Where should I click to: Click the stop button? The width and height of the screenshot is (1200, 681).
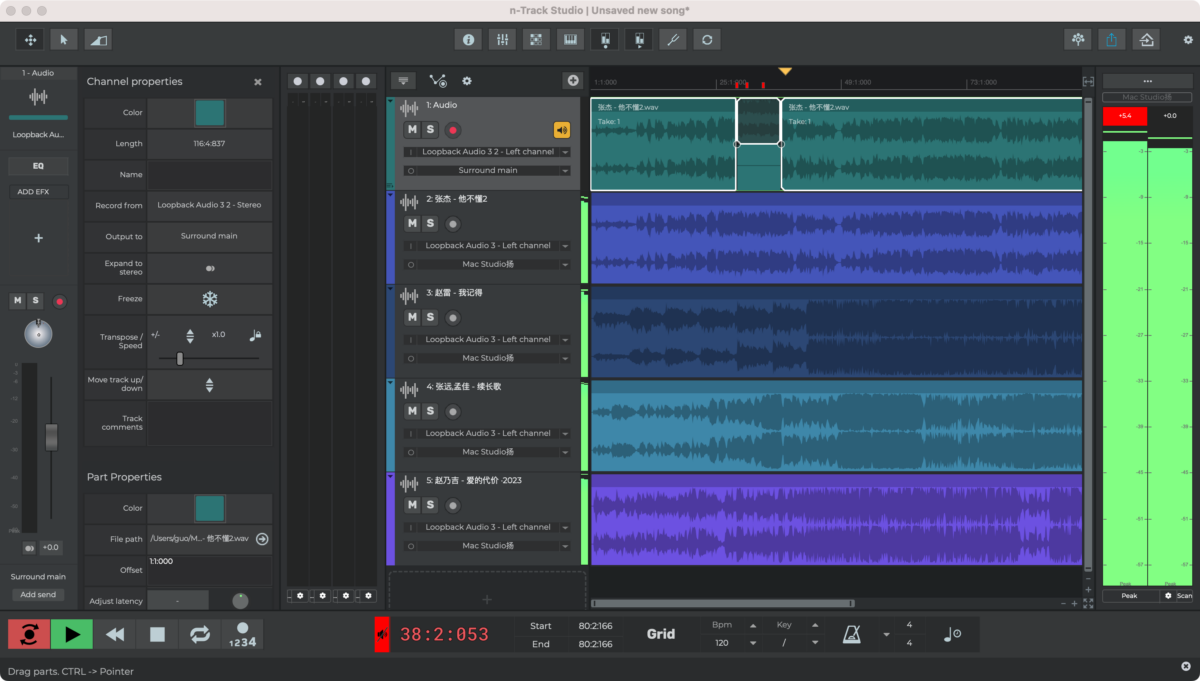point(157,634)
